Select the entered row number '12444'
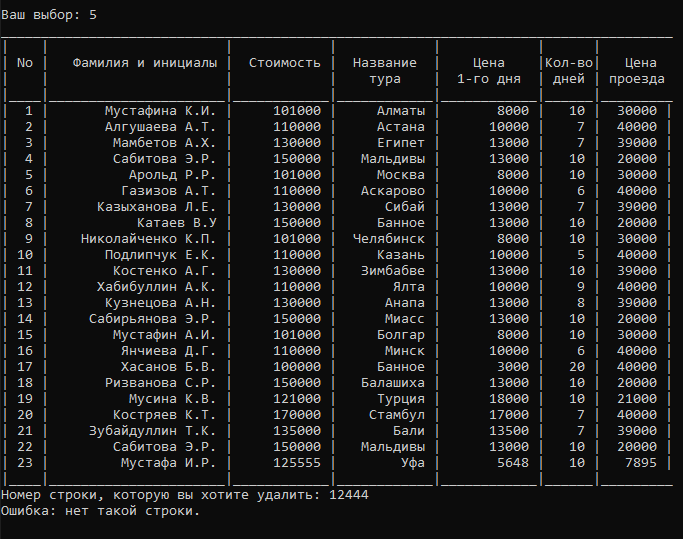This screenshot has height=539, width=683. tap(349, 495)
